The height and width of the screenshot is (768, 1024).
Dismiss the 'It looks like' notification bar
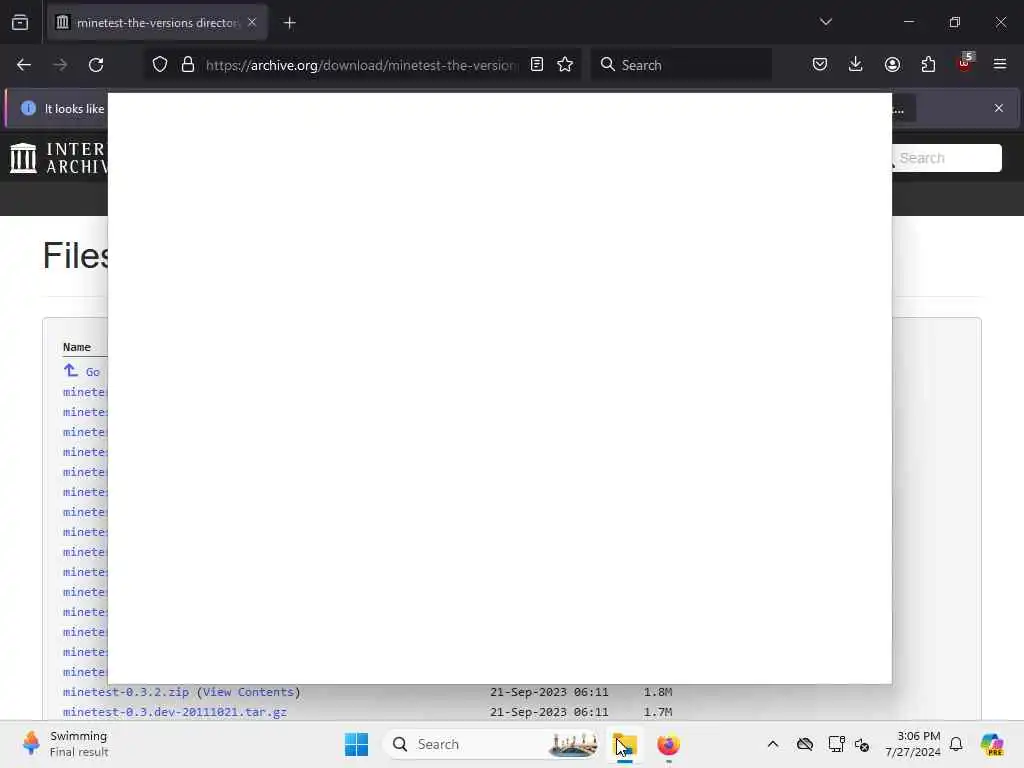coord(999,108)
